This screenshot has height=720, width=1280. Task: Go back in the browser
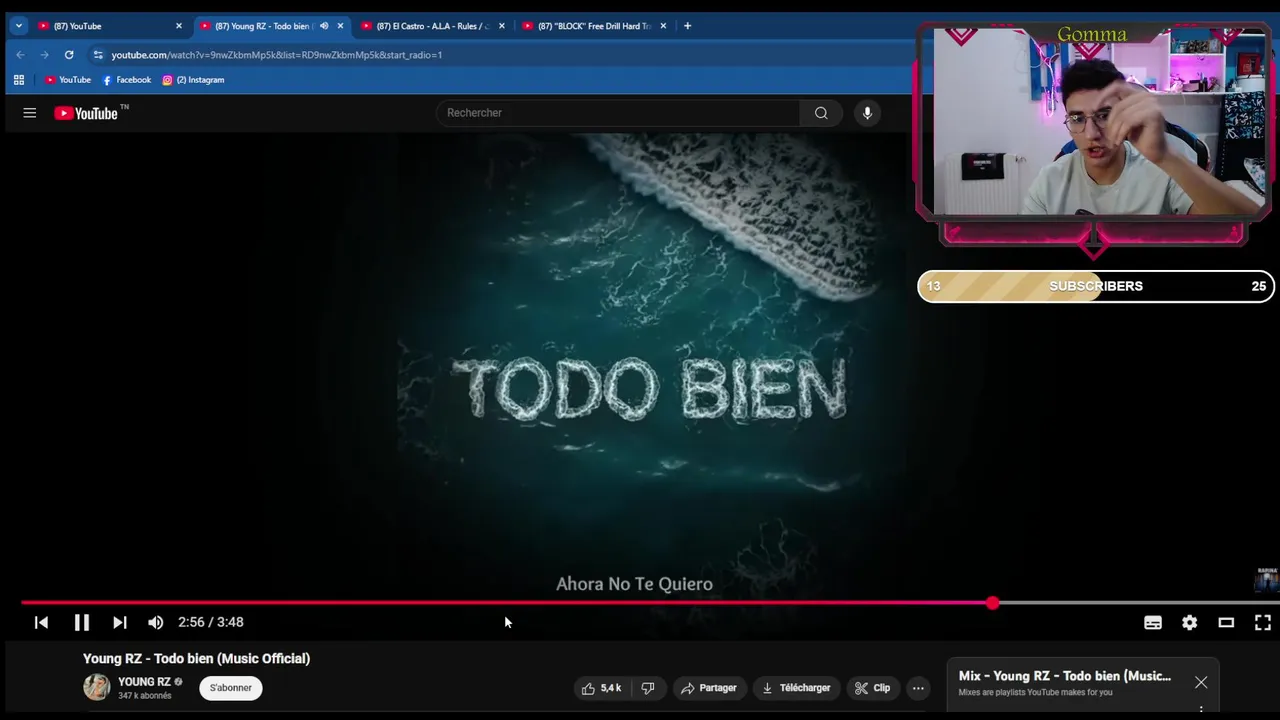20,55
